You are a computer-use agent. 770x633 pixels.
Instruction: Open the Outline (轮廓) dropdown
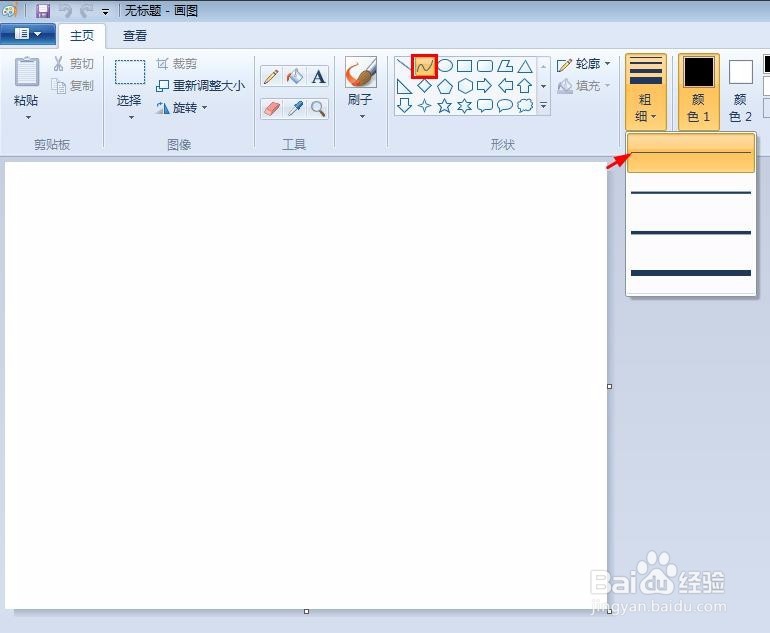pyautogui.click(x=584, y=64)
